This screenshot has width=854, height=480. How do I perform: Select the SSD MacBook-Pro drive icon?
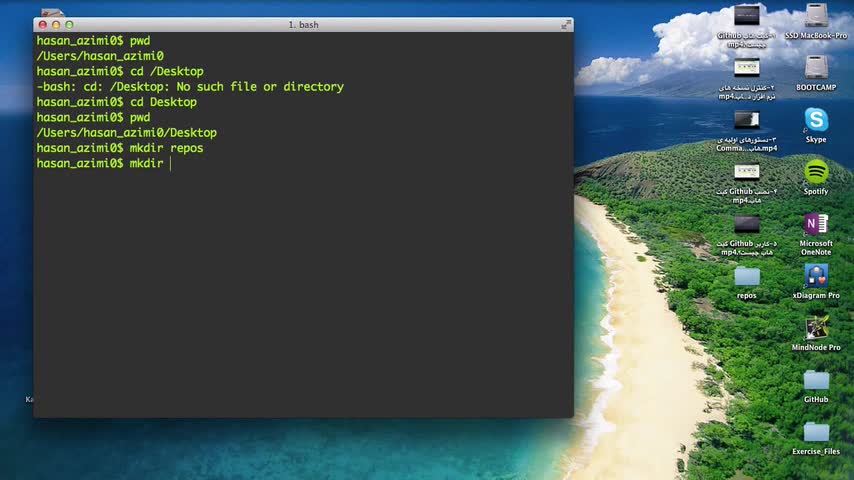click(x=816, y=16)
